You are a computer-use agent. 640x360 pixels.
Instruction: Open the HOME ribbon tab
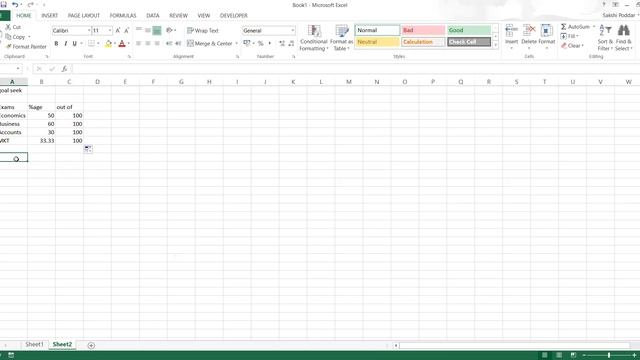(24, 16)
